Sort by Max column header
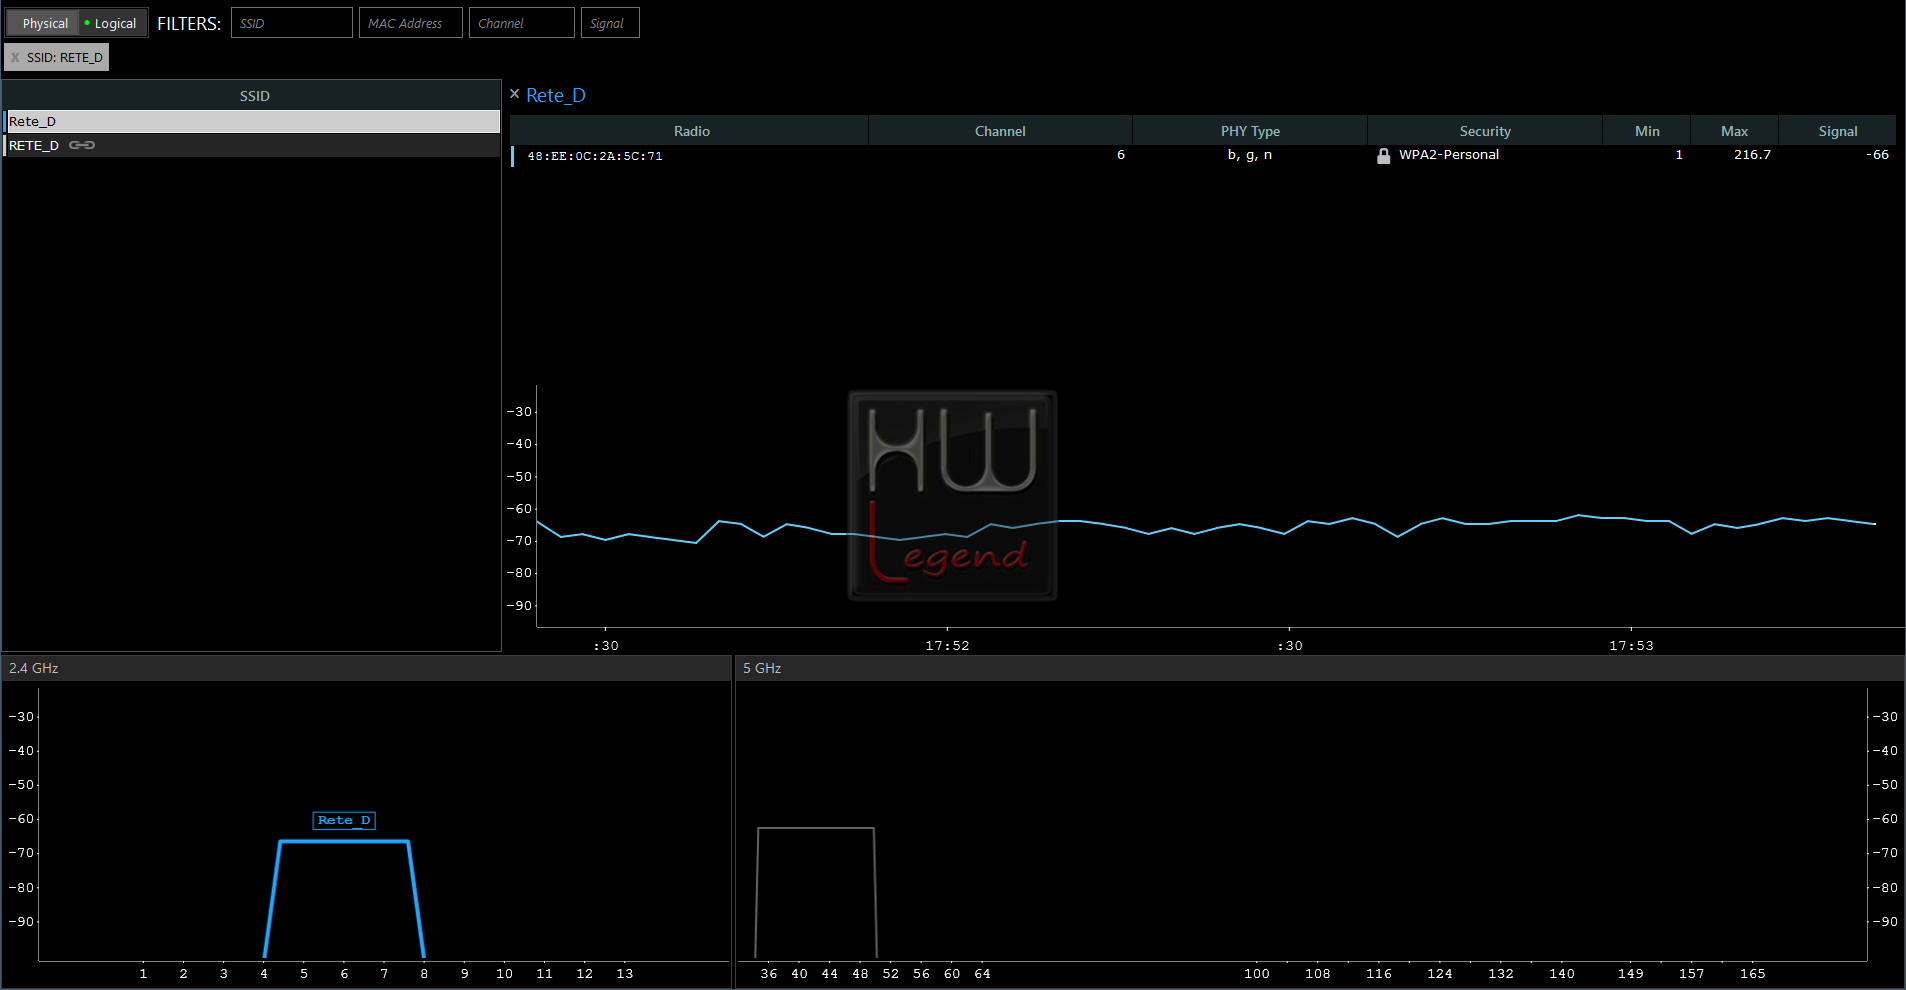Viewport: 1906px width, 990px height. [x=1734, y=131]
